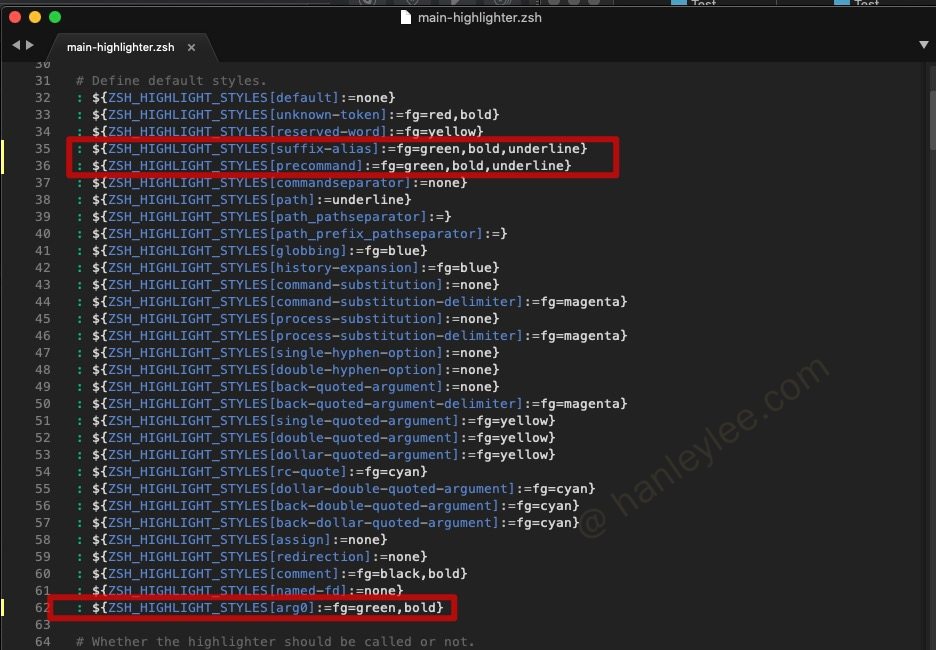The image size is (936, 650).
Task: Click the next tab right arrow
Action: tap(30, 46)
